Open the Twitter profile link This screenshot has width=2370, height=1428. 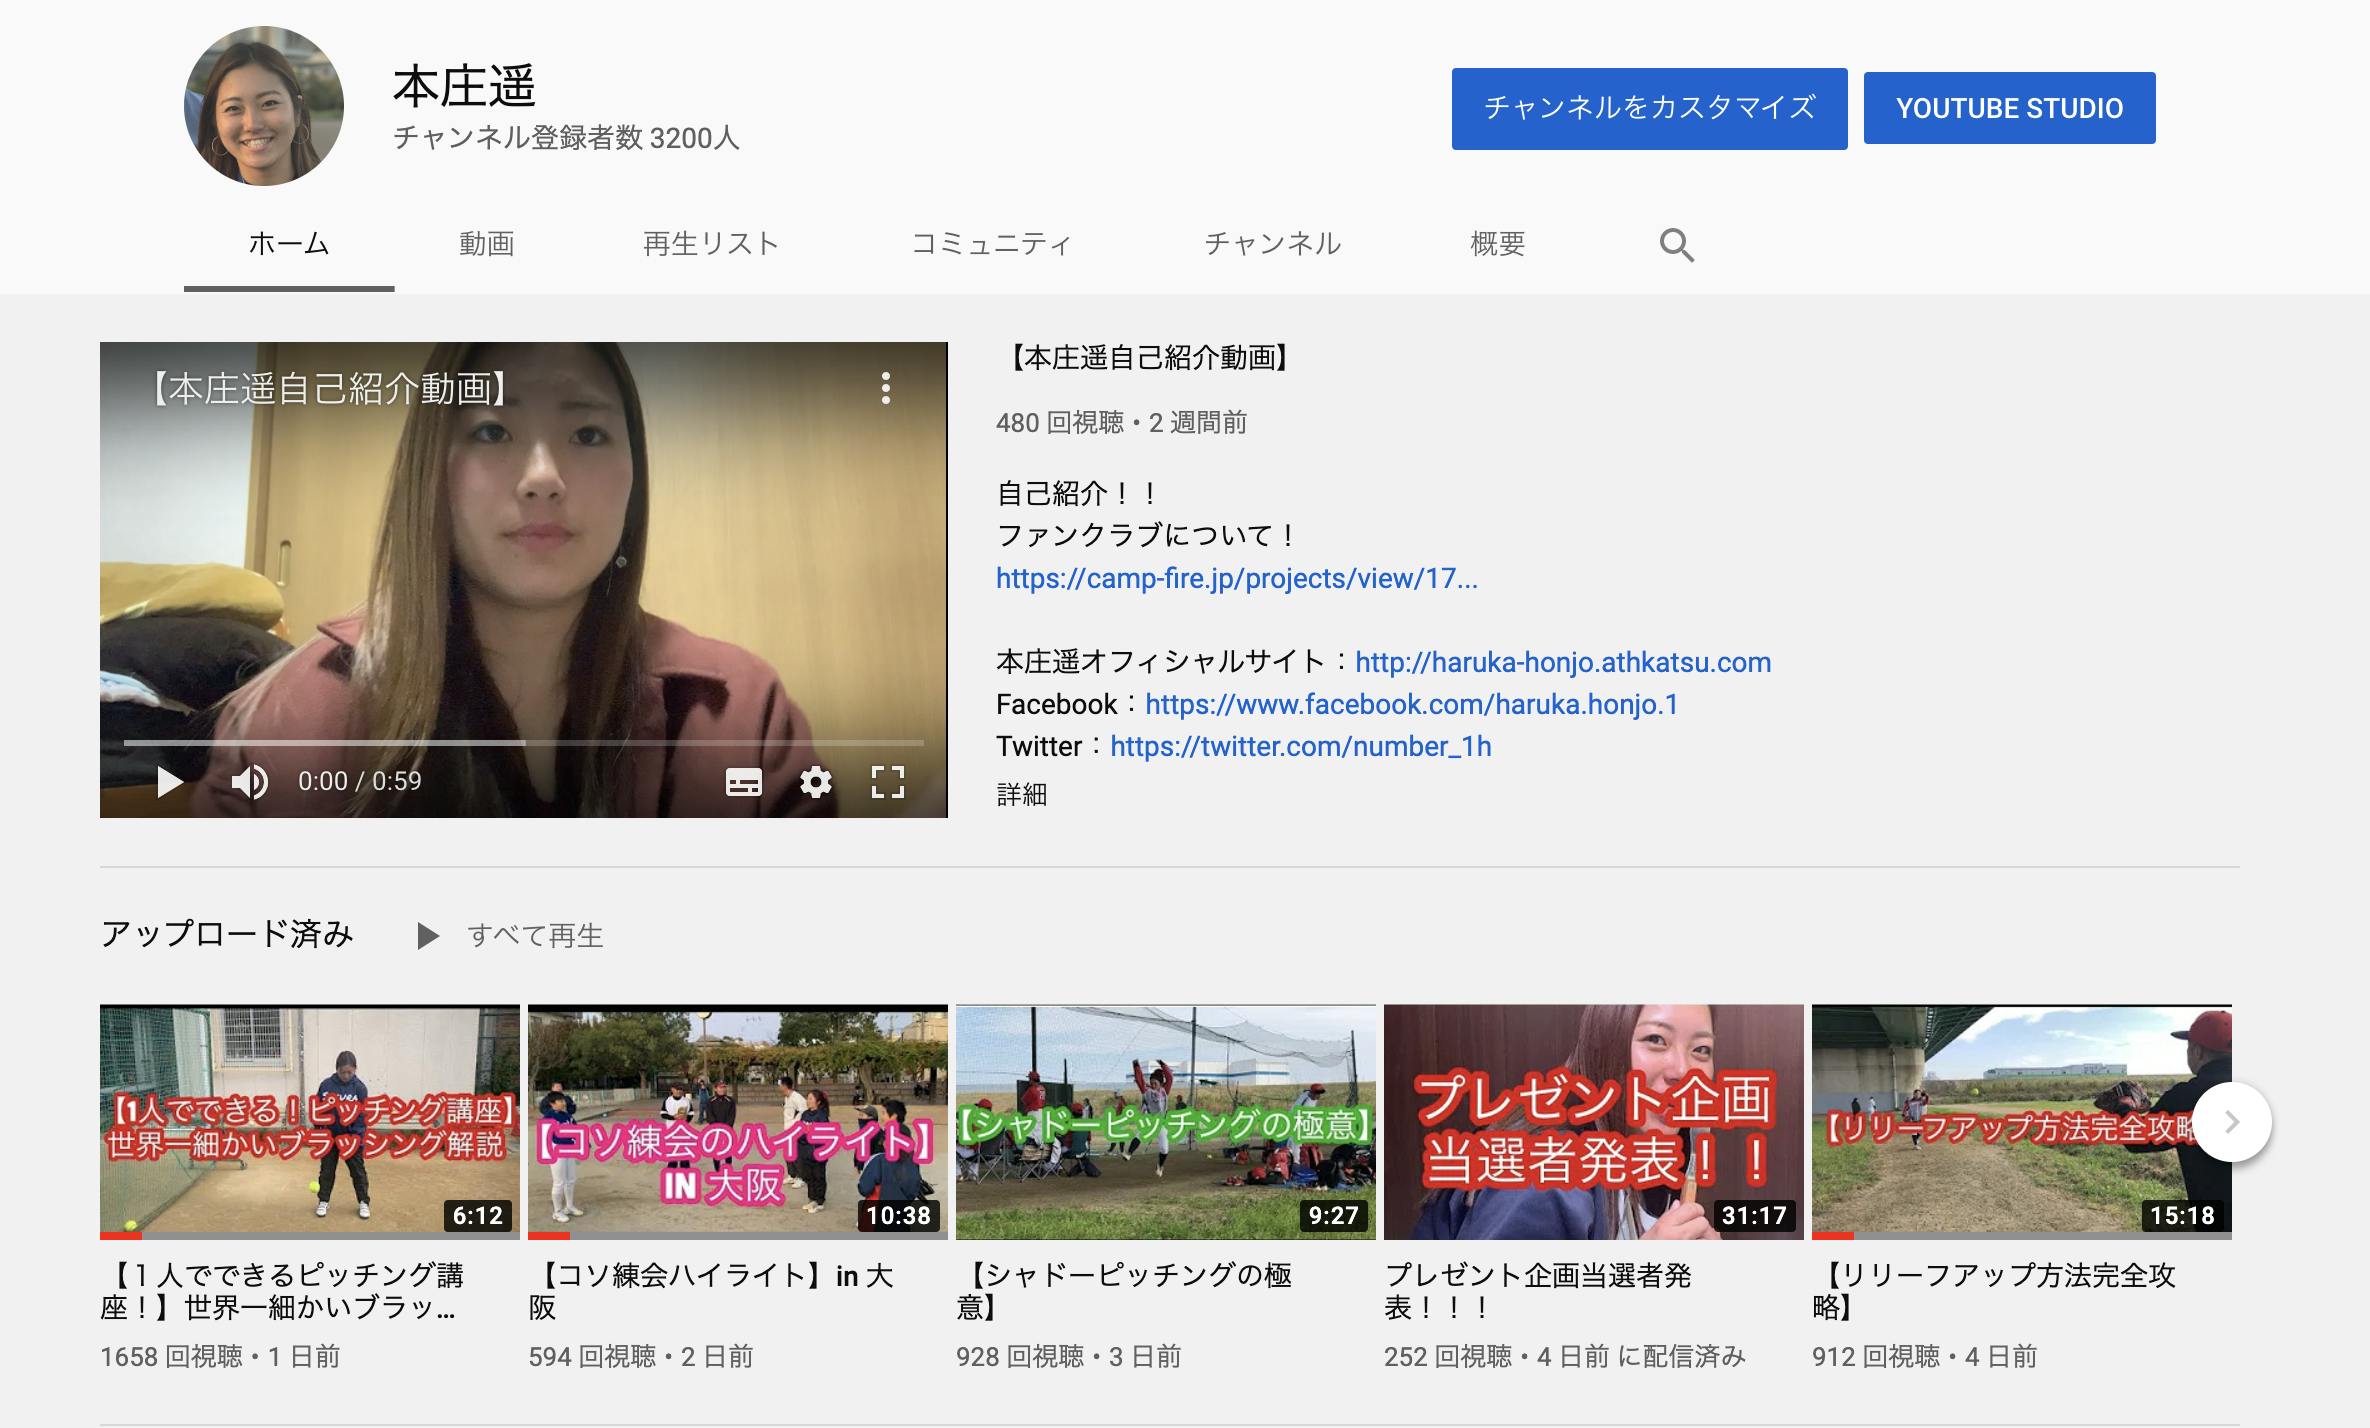pyautogui.click(x=1300, y=747)
